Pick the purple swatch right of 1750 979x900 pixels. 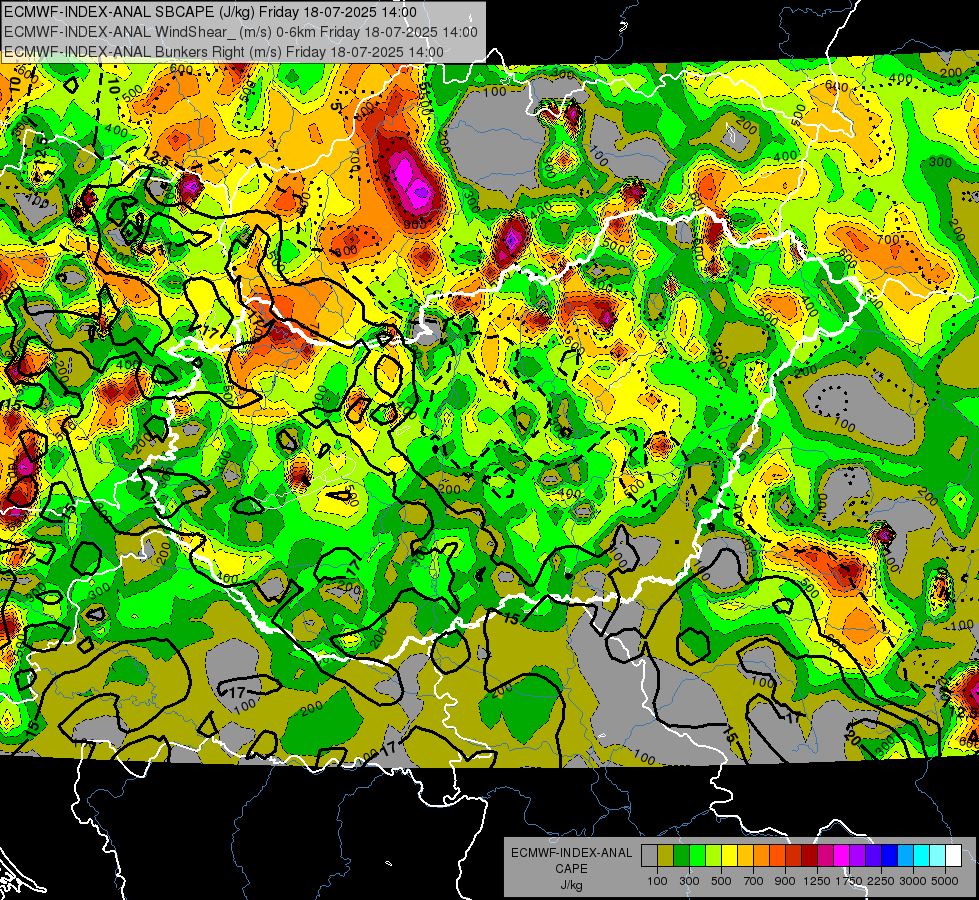(857, 856)
